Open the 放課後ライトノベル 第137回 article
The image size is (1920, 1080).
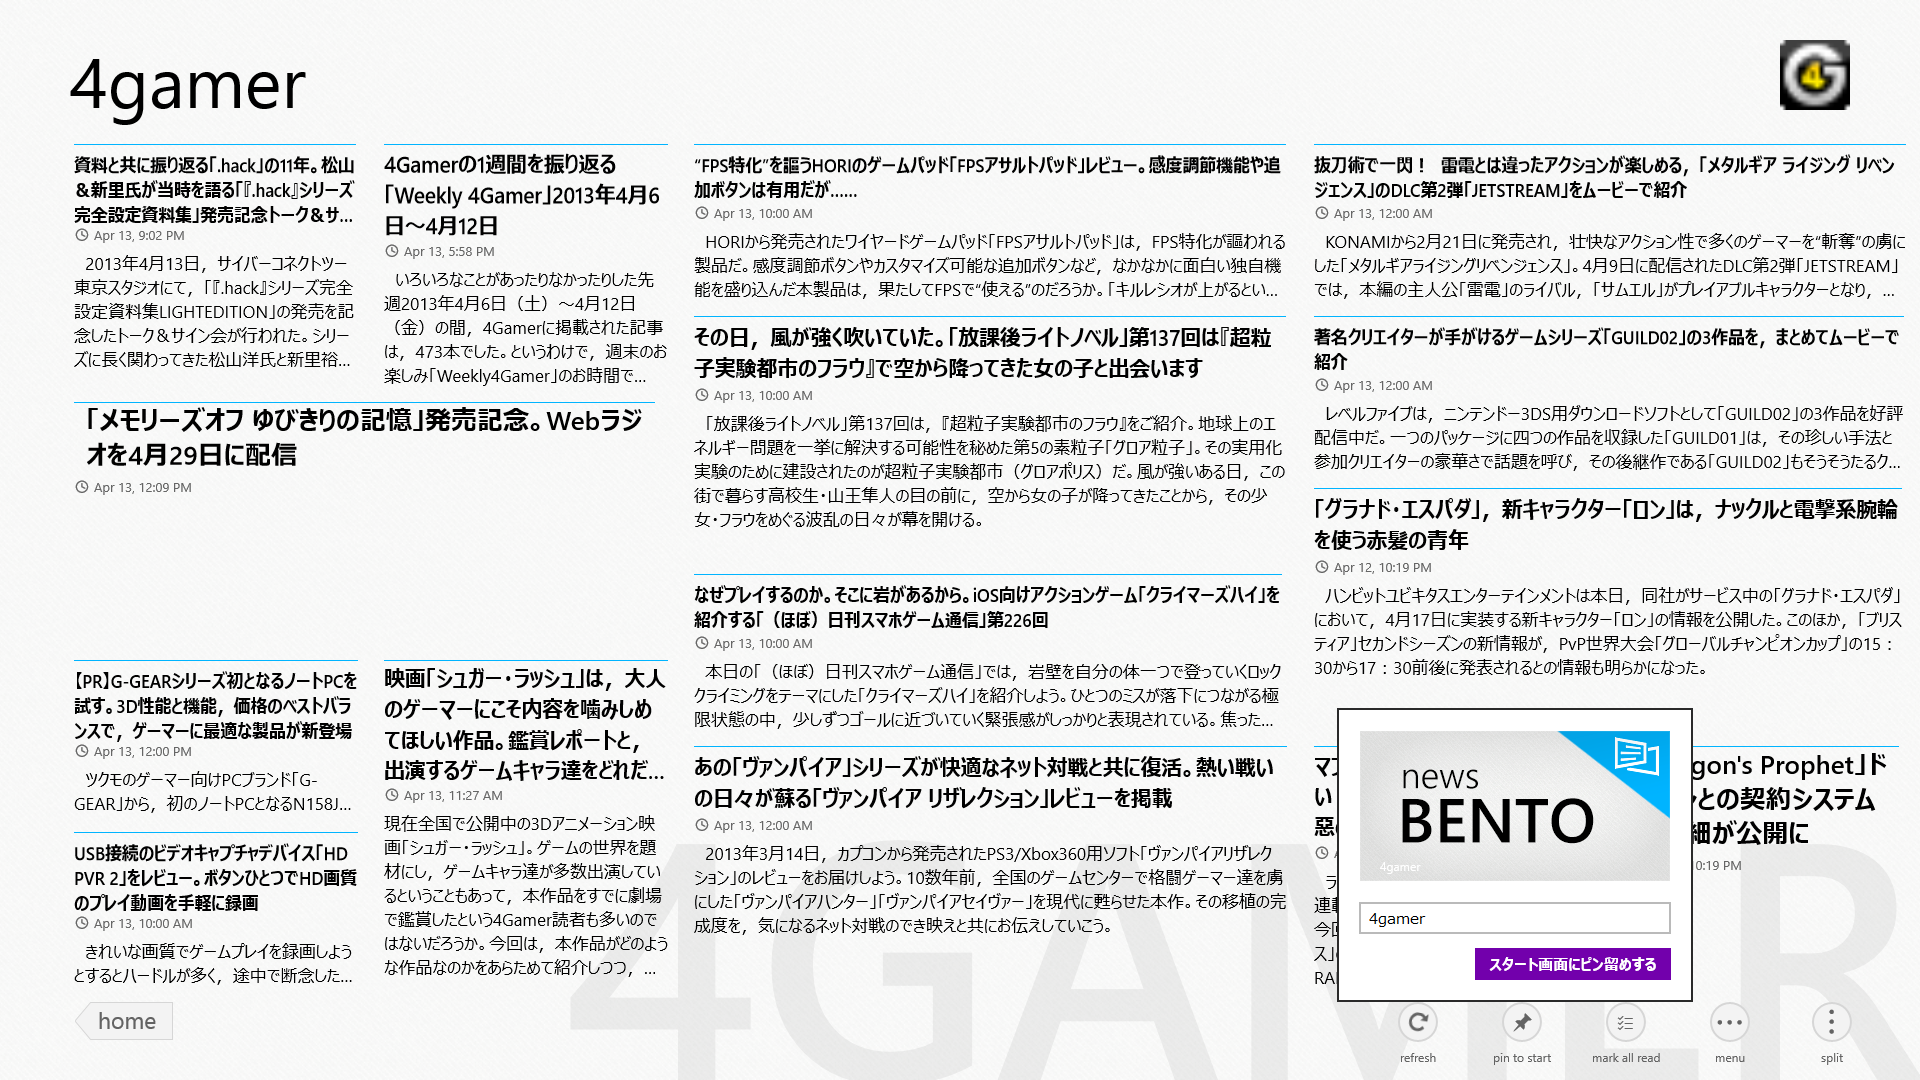click(x=983, y=353)
